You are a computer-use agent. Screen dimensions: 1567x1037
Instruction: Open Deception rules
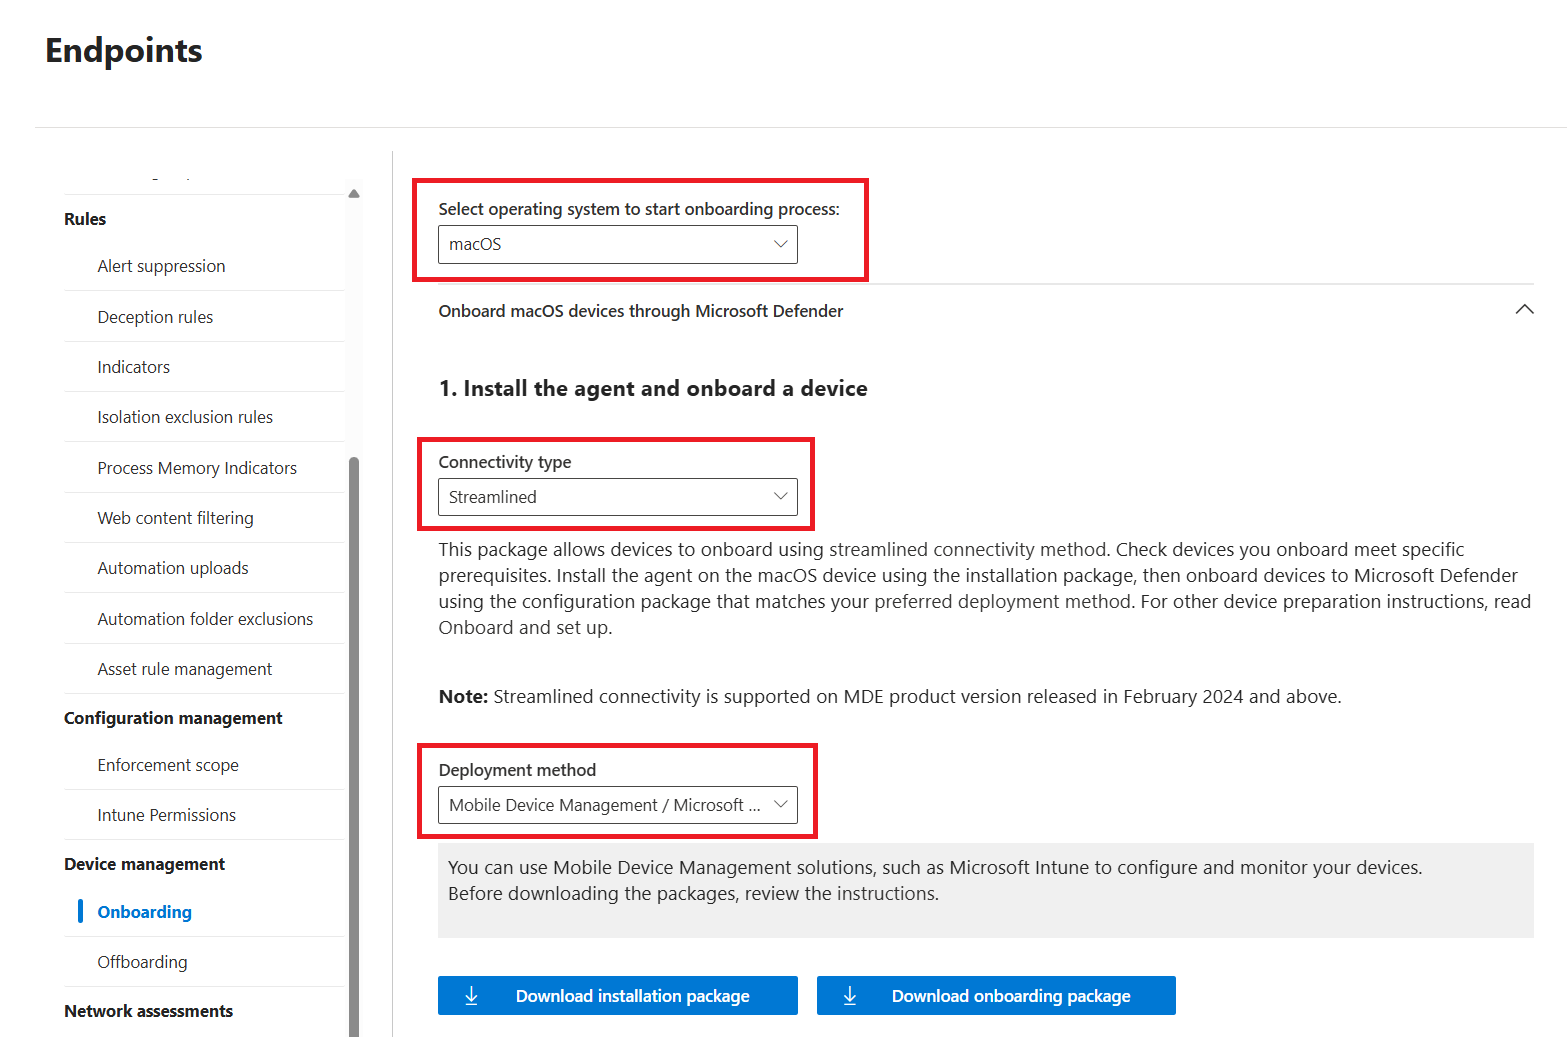point(155,316)
